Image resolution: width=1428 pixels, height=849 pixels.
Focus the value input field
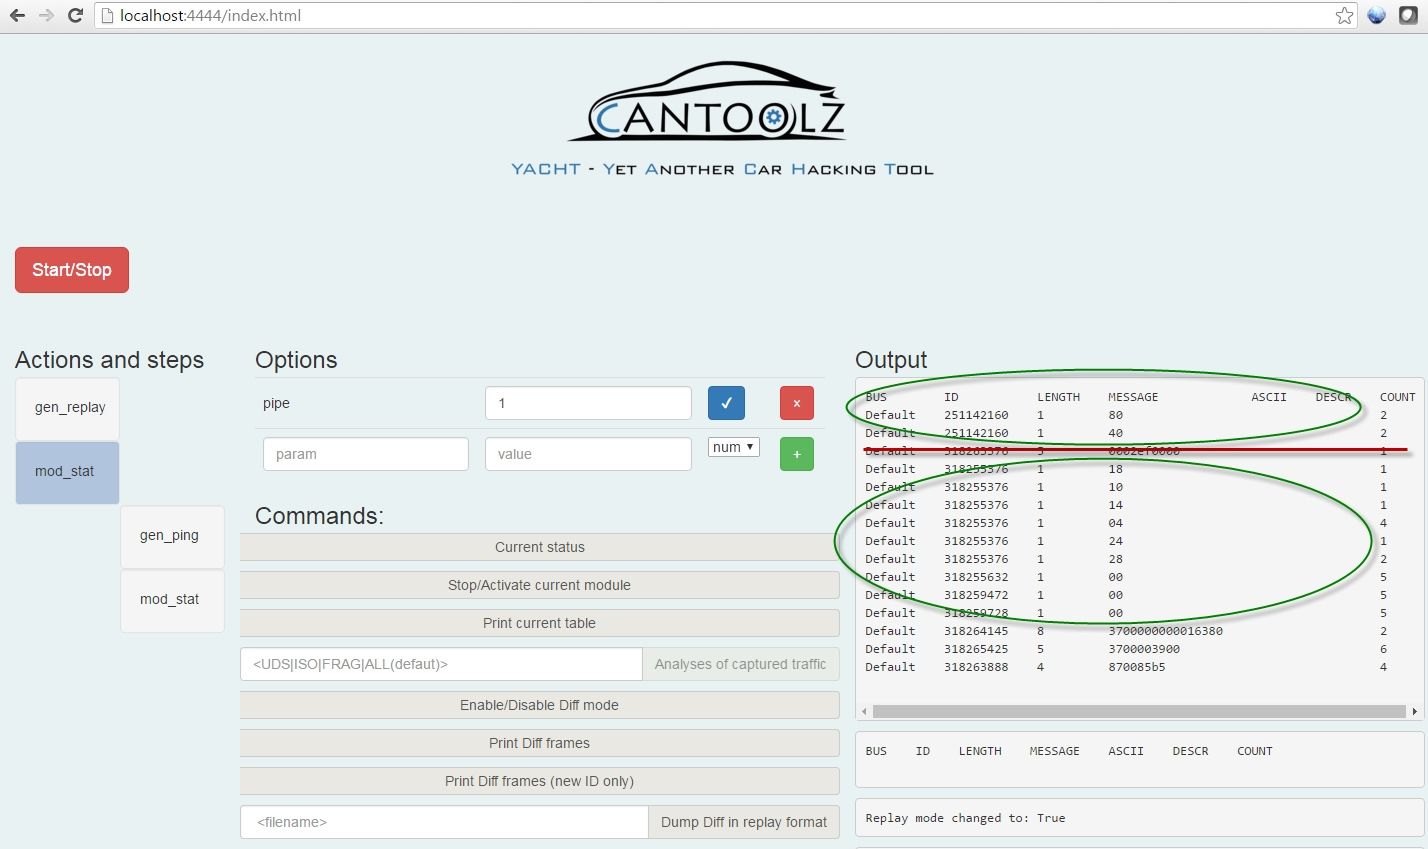pos(588,454)
